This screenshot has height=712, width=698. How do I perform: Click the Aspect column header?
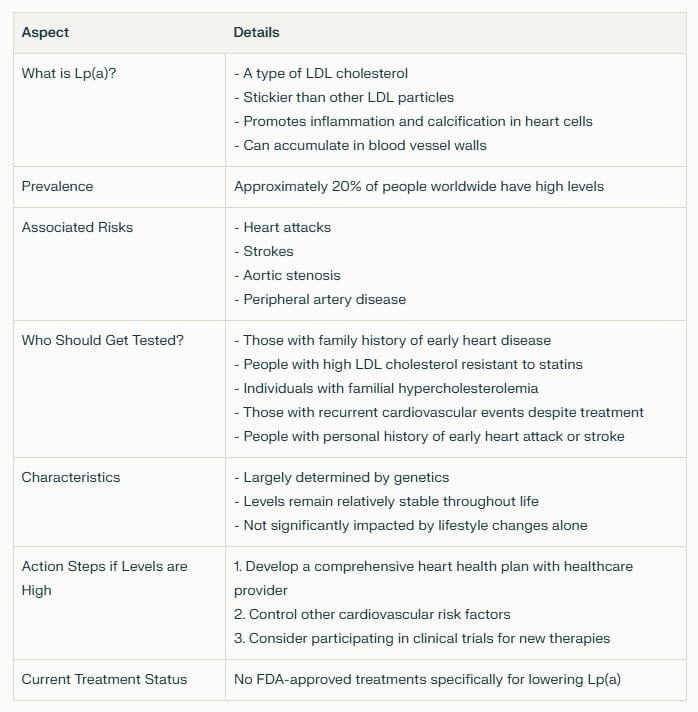coord(45,32)
